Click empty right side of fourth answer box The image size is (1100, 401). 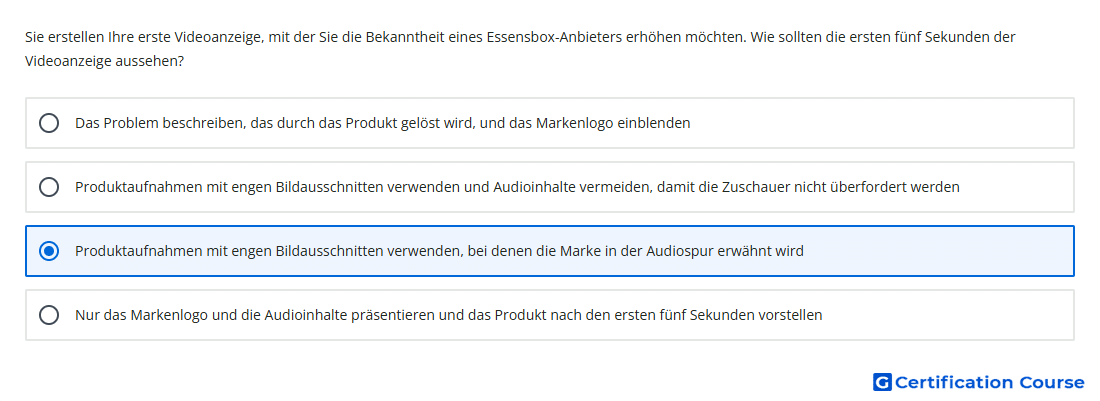point(947,315)
